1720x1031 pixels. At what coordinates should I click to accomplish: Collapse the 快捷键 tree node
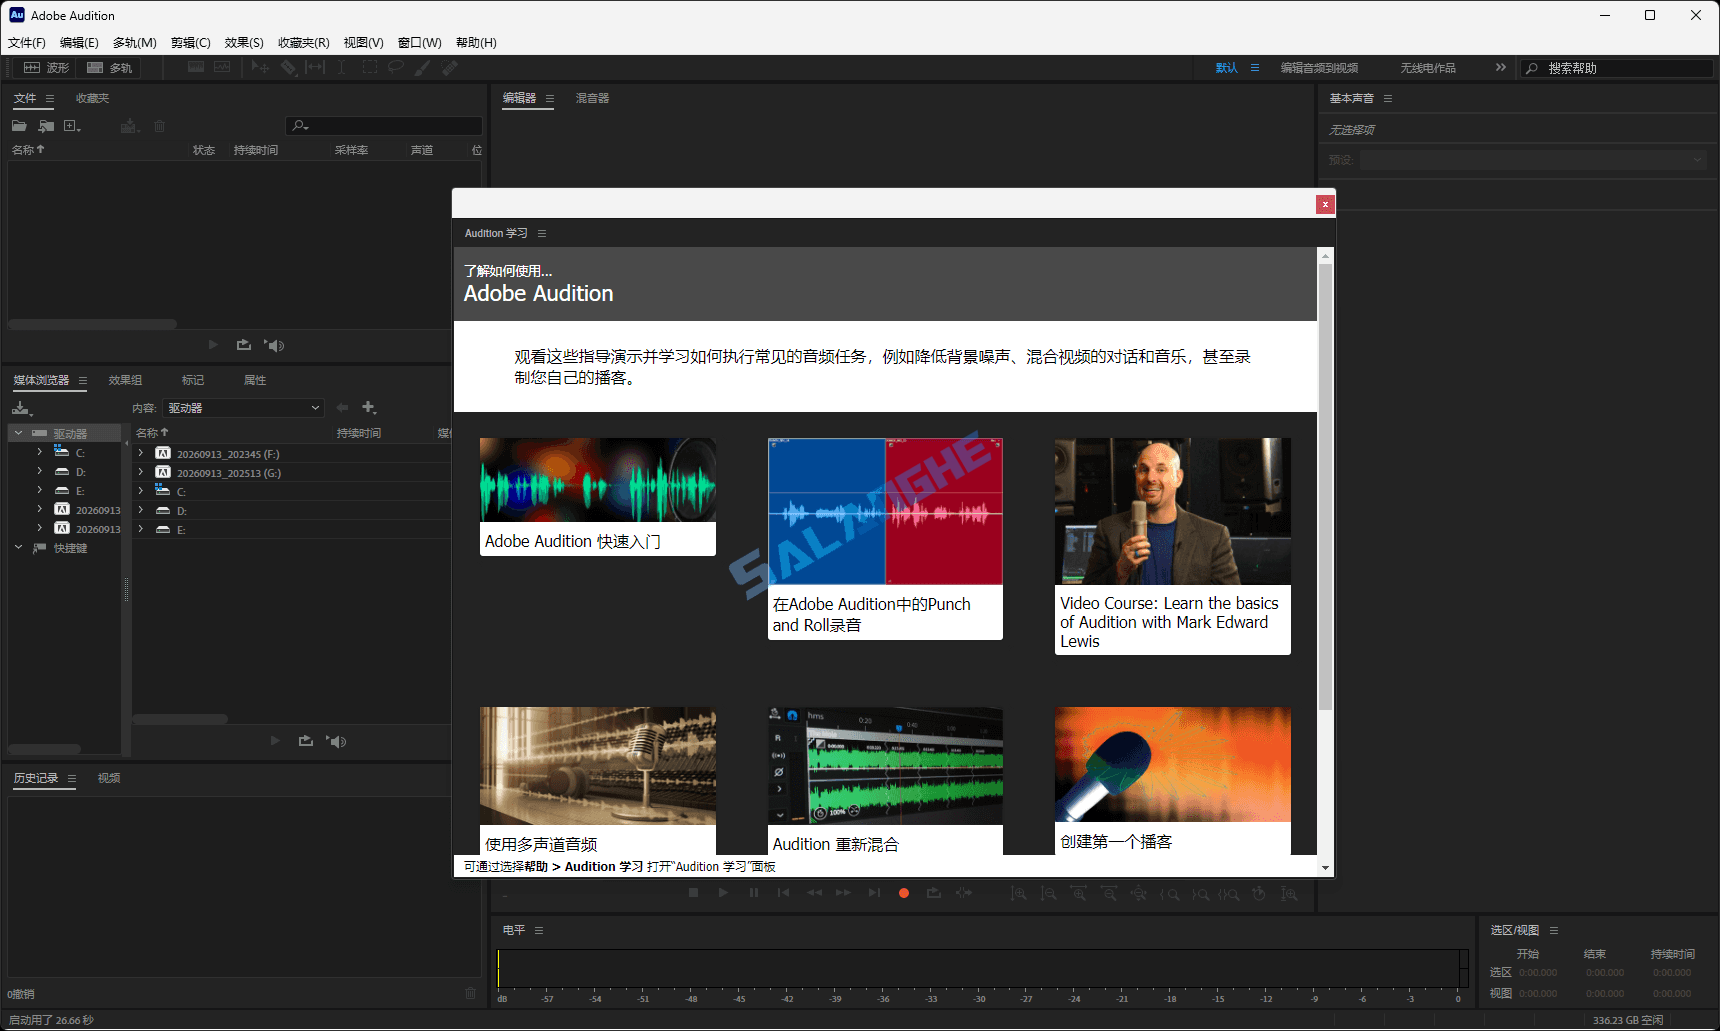(x=18, y=547)
